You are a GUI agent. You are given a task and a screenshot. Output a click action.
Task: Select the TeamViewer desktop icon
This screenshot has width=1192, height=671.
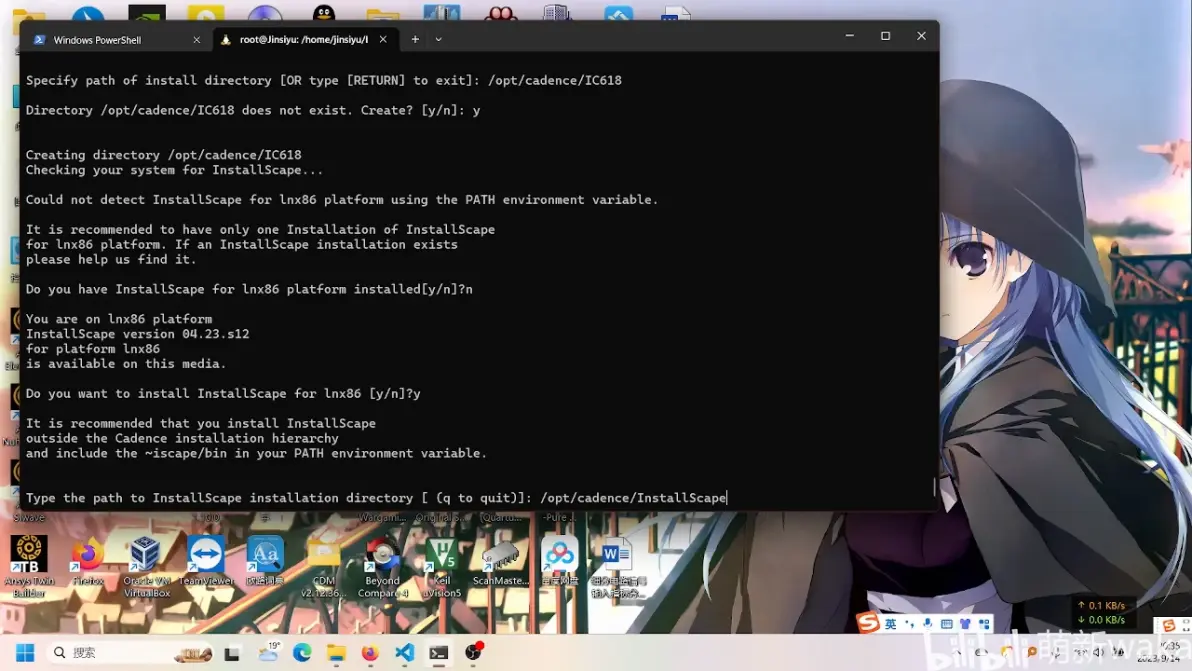click(x=206, y=562)
